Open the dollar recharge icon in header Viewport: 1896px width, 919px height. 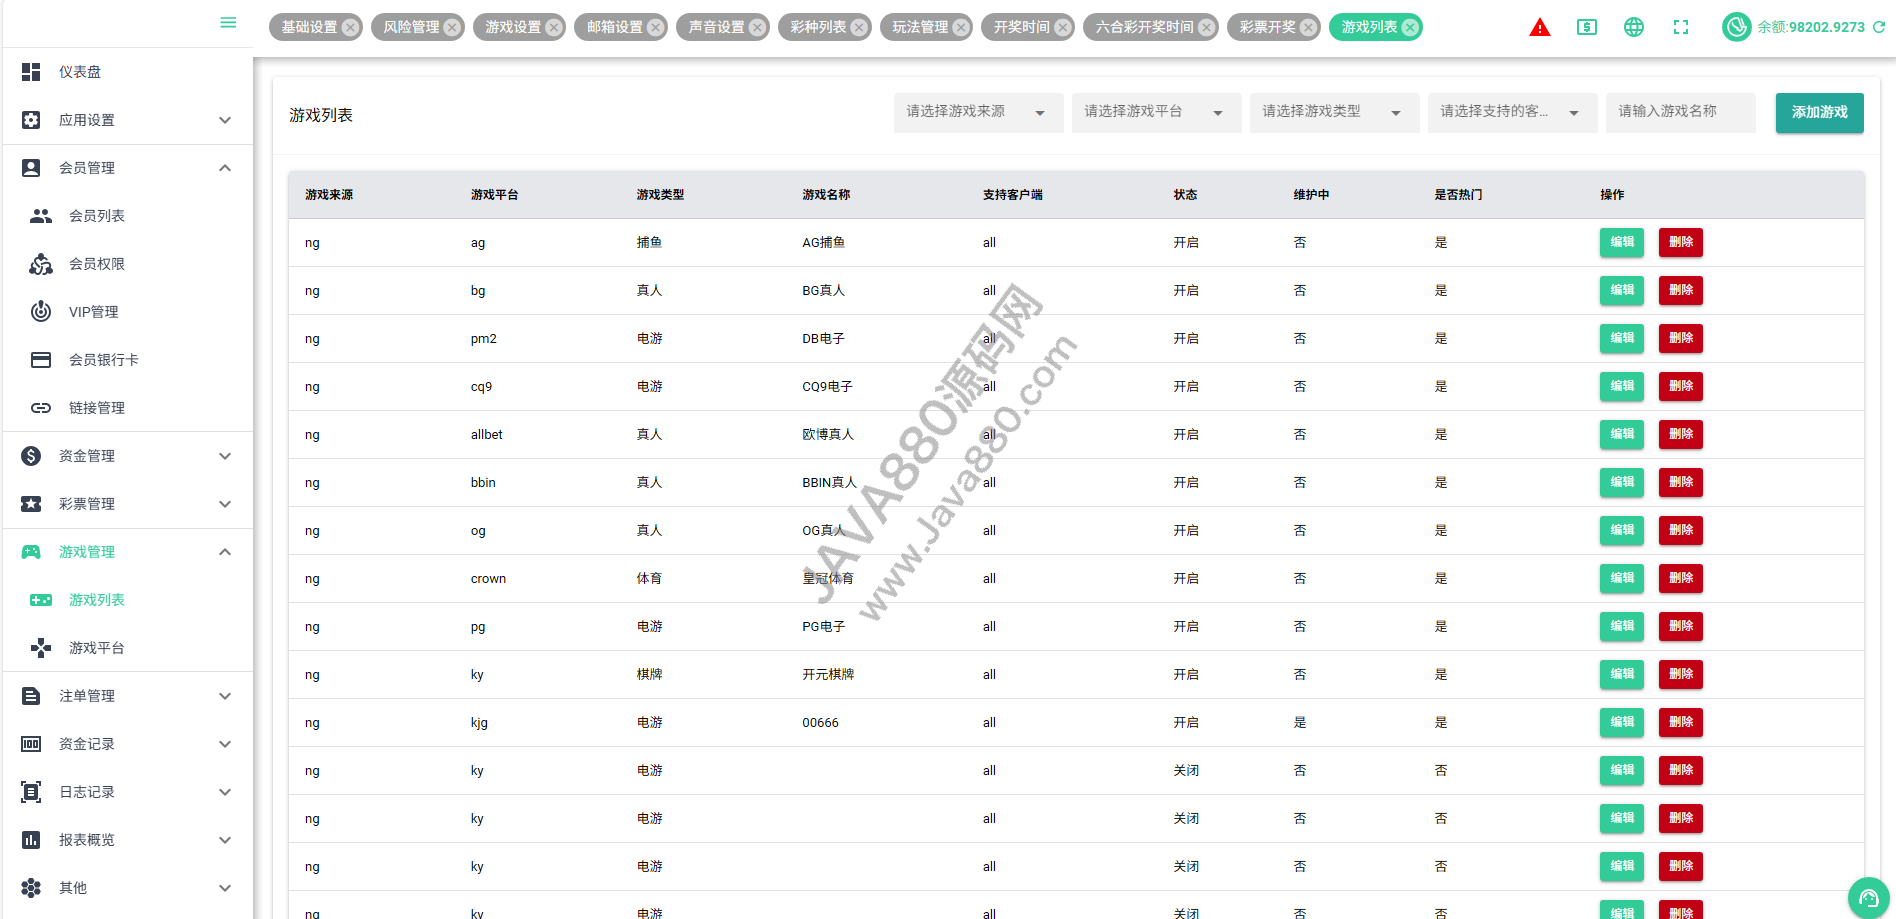point(1587,27)
